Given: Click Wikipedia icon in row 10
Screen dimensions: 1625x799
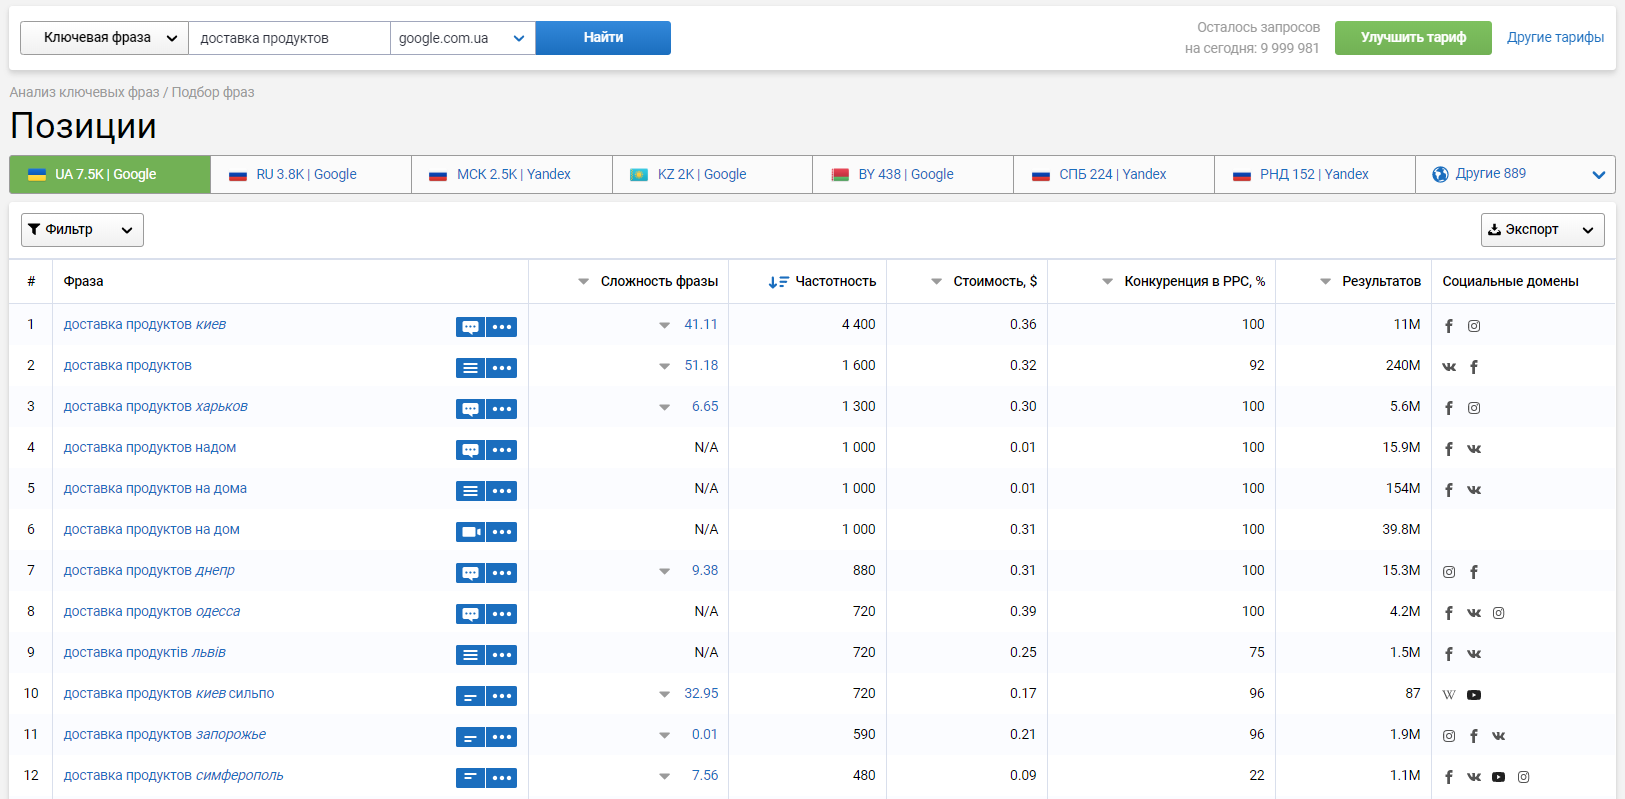Looking at the screenshot, I should (1449, 695).
